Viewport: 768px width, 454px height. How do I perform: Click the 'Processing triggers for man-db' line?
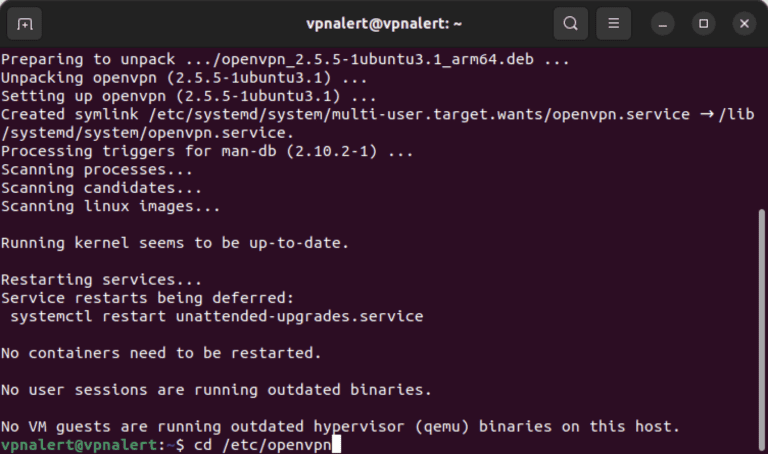(207, 152)
